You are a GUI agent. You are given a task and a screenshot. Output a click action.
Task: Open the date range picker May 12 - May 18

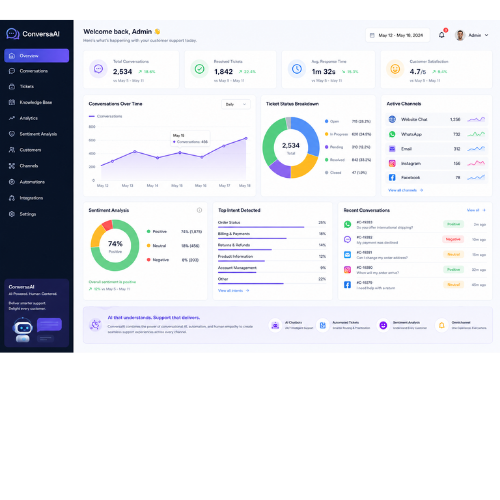point(397,35)
